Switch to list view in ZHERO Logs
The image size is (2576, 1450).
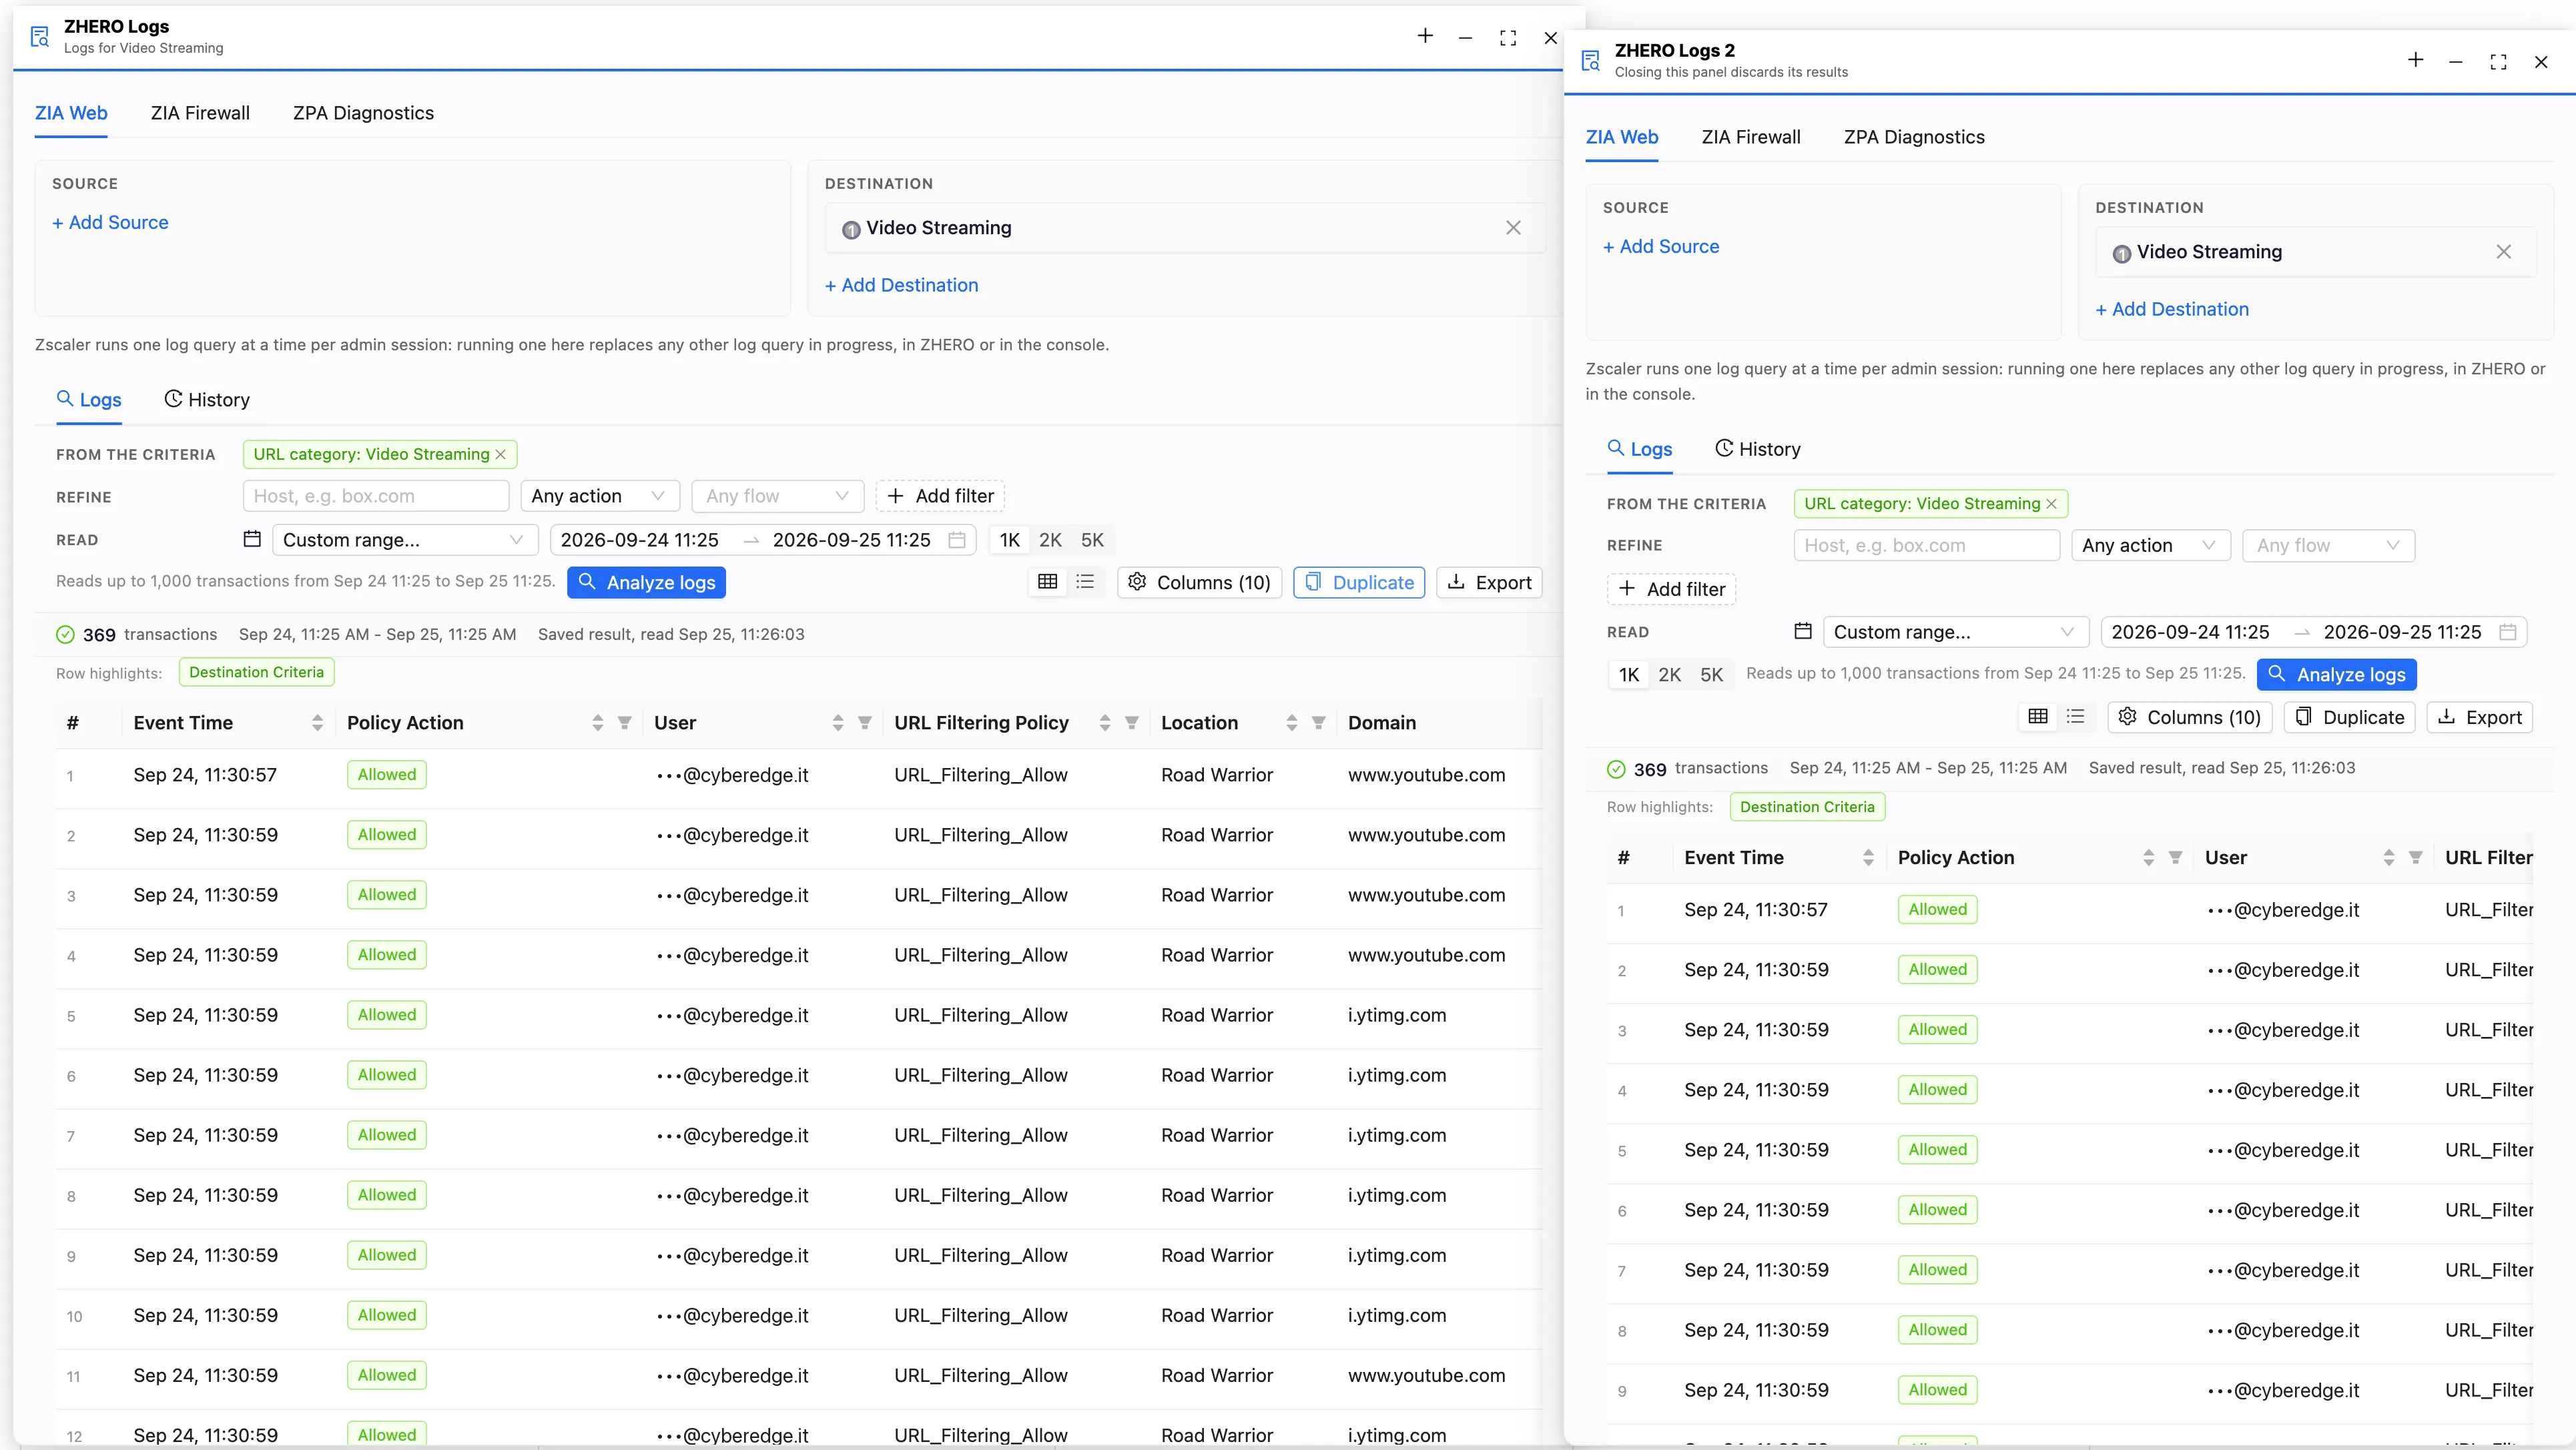(1085, 582)
